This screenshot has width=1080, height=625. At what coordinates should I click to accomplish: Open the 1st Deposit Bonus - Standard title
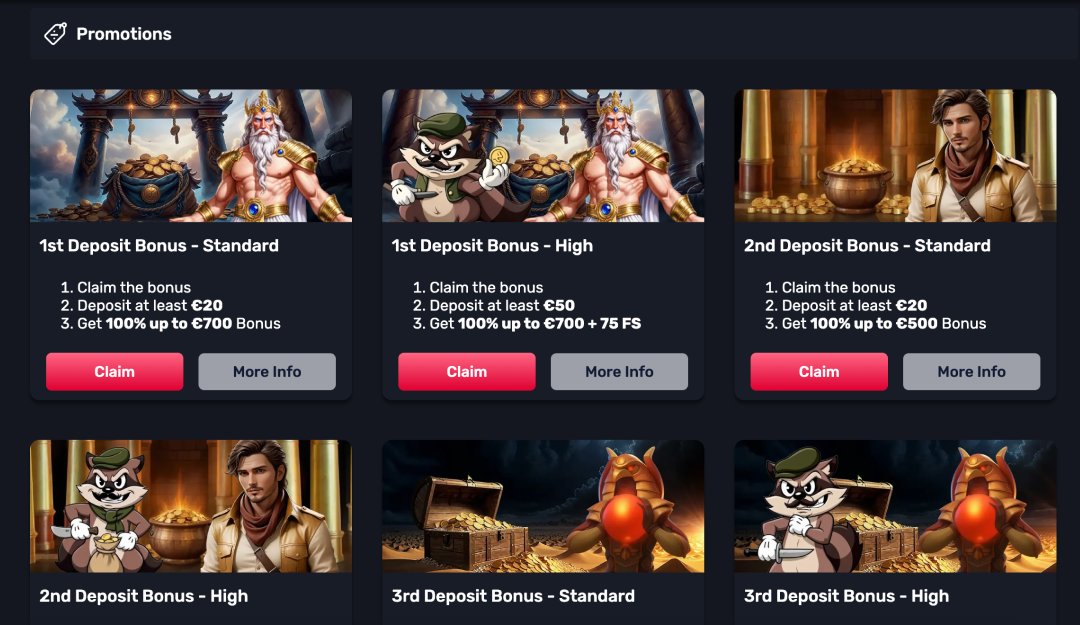coord(159,246)
